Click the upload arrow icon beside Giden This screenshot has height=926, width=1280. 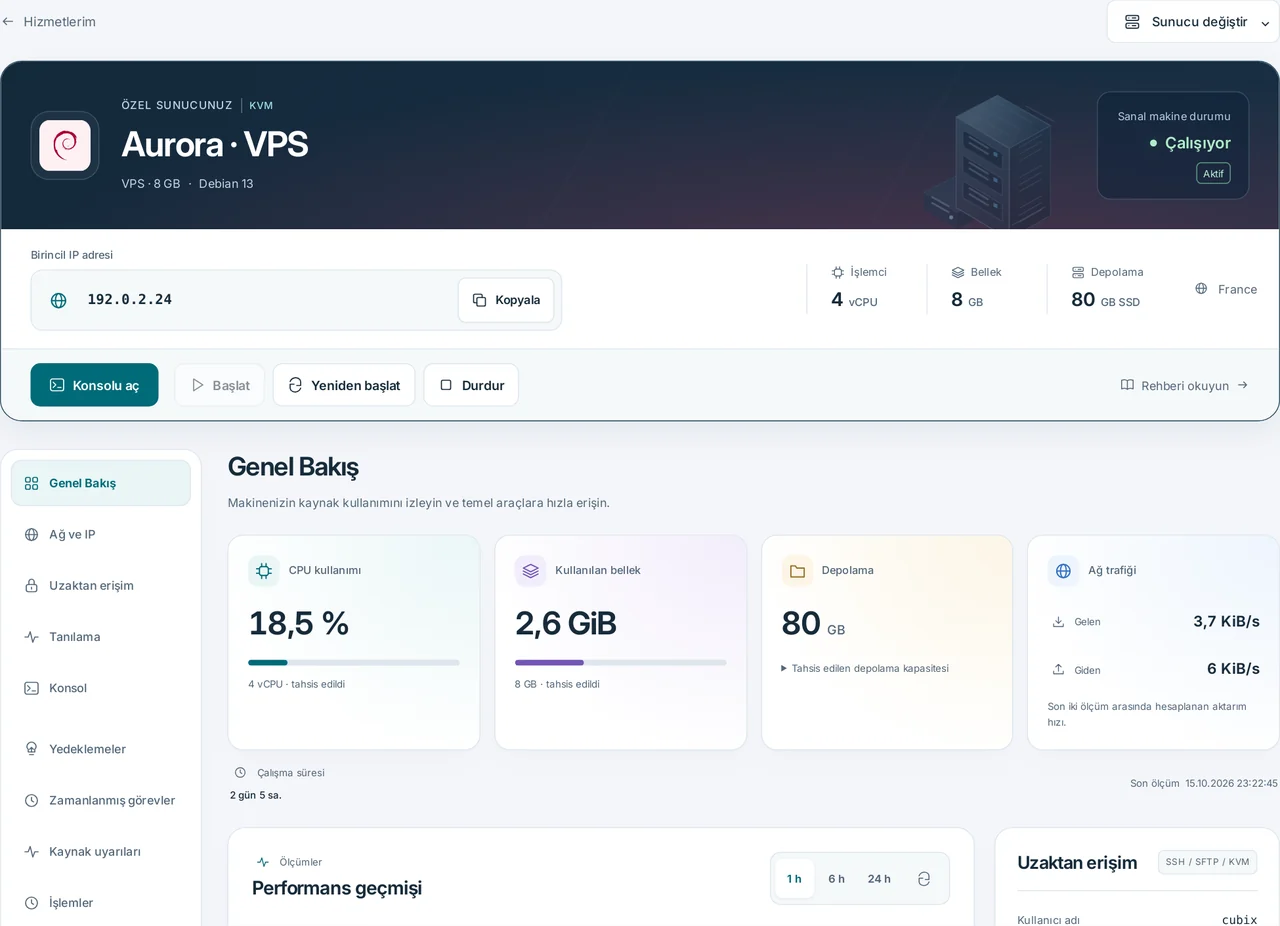pos(1058,669)
